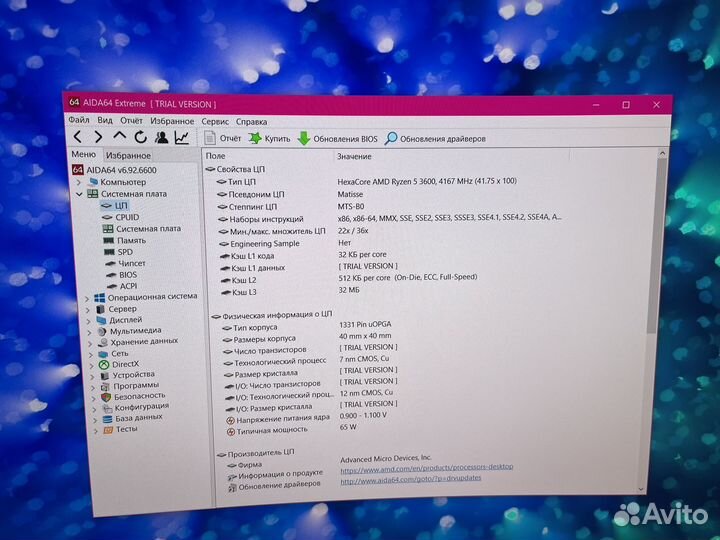This screenshot has width=720, height=540.
Task: Open the aida64.com drvupdates link
Action: coord(411,479)
